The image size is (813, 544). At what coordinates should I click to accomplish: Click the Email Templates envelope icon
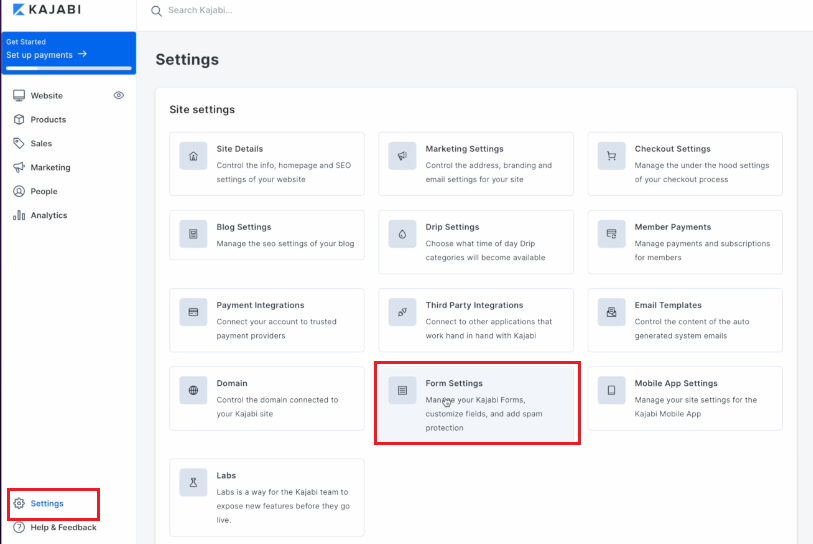(x=611, y=312)
